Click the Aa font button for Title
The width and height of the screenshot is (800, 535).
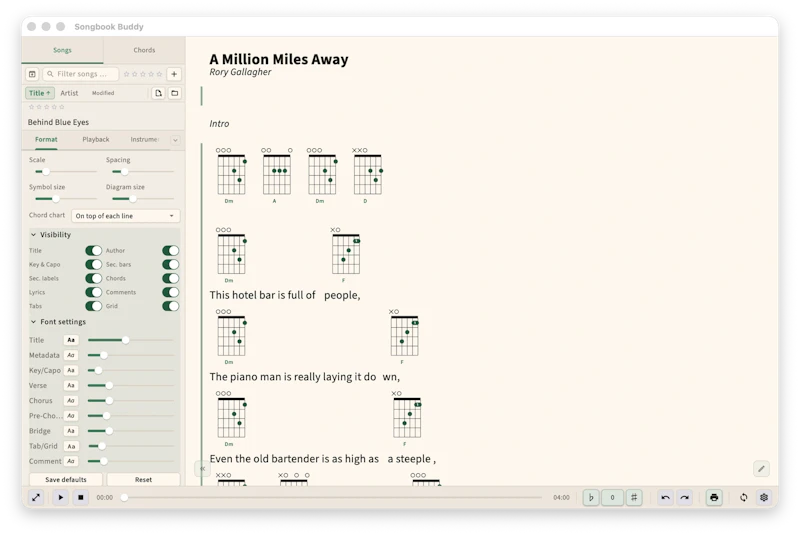pos(71,340)
